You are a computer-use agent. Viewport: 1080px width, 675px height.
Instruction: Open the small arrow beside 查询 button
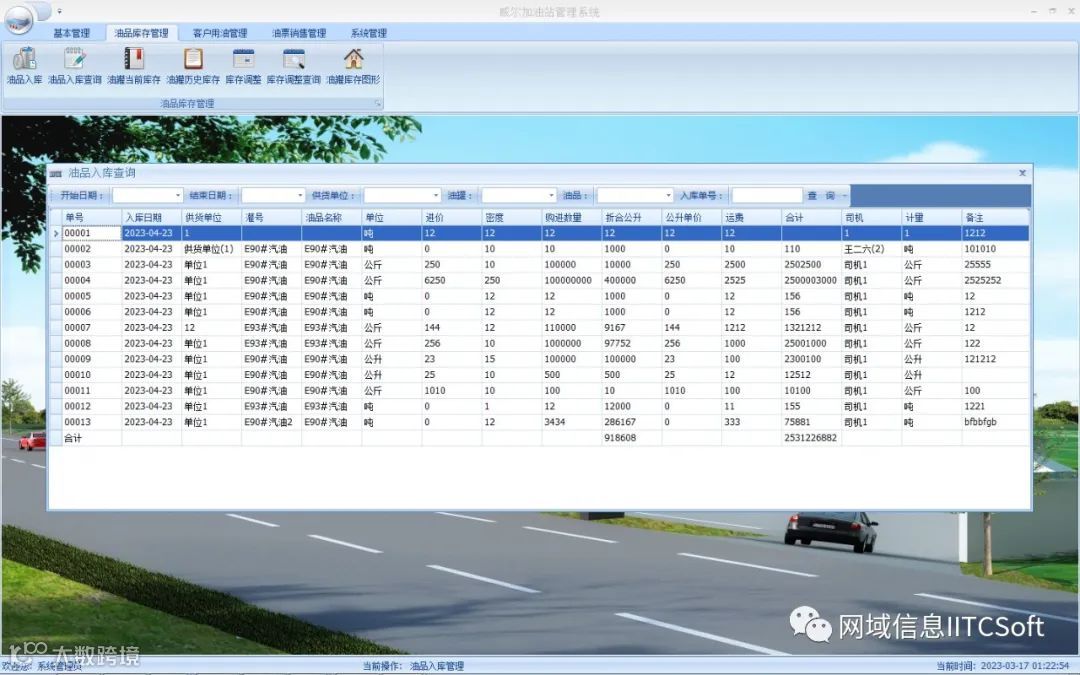[844, 196]
